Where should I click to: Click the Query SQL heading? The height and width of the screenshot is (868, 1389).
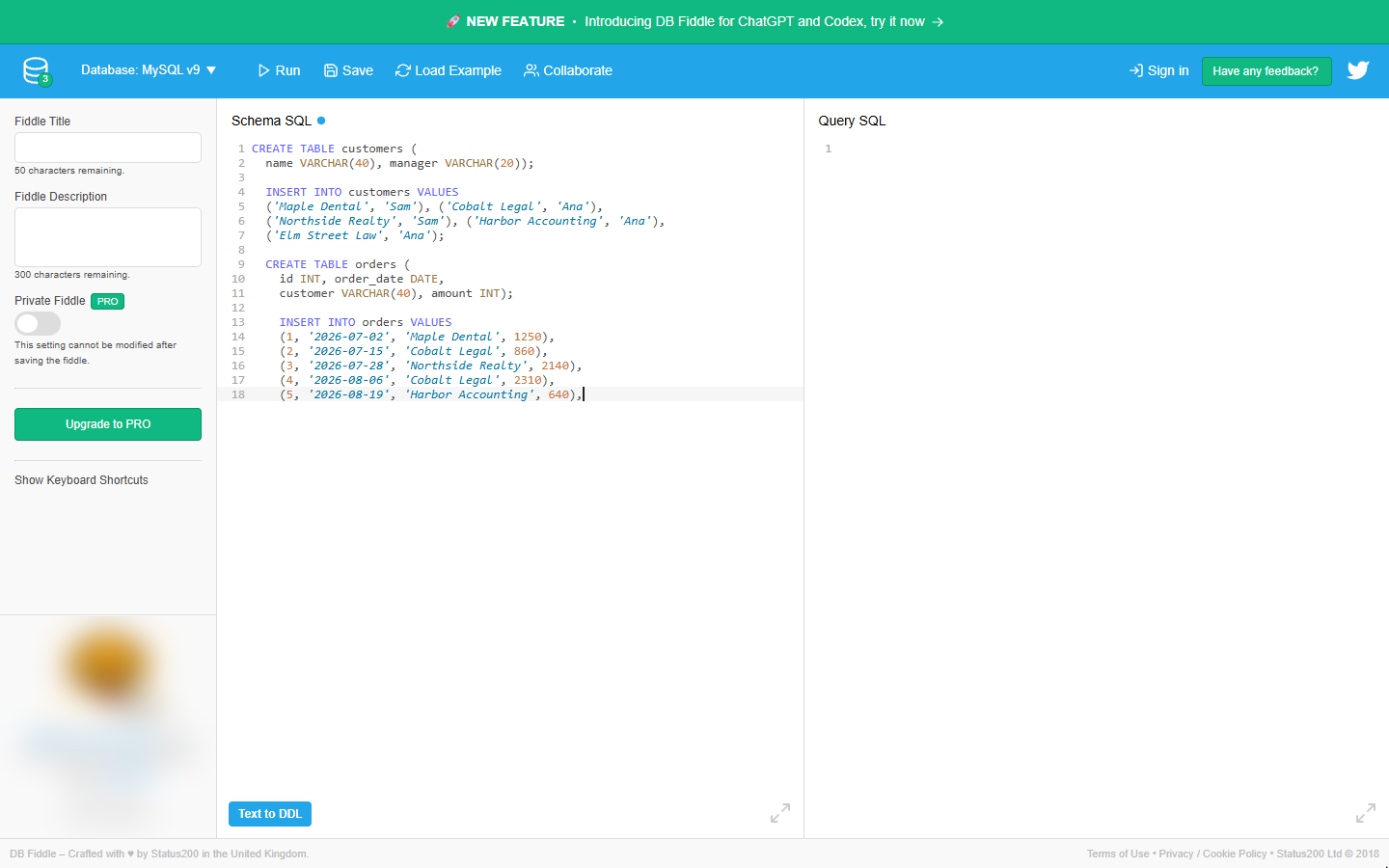pyautogui.click(x=852, y=121)
